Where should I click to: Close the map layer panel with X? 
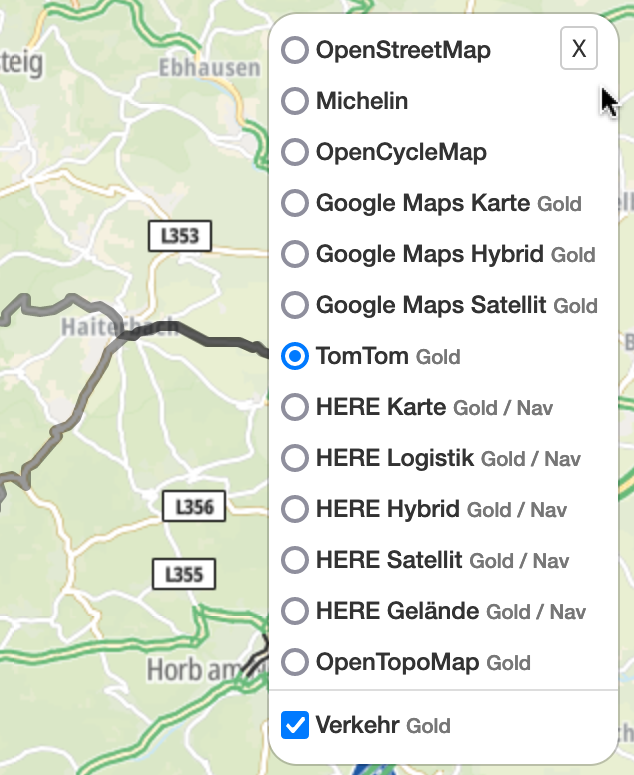click(x=579, y=48)
